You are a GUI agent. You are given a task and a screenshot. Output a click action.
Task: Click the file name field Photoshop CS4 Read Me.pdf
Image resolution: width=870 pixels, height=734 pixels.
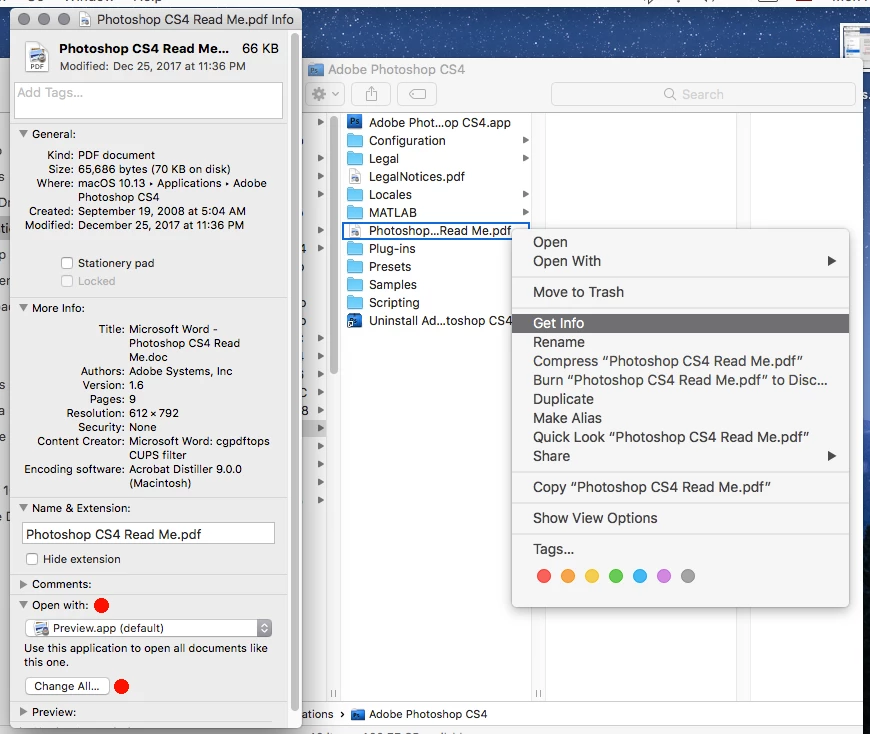tap(149, 534)
